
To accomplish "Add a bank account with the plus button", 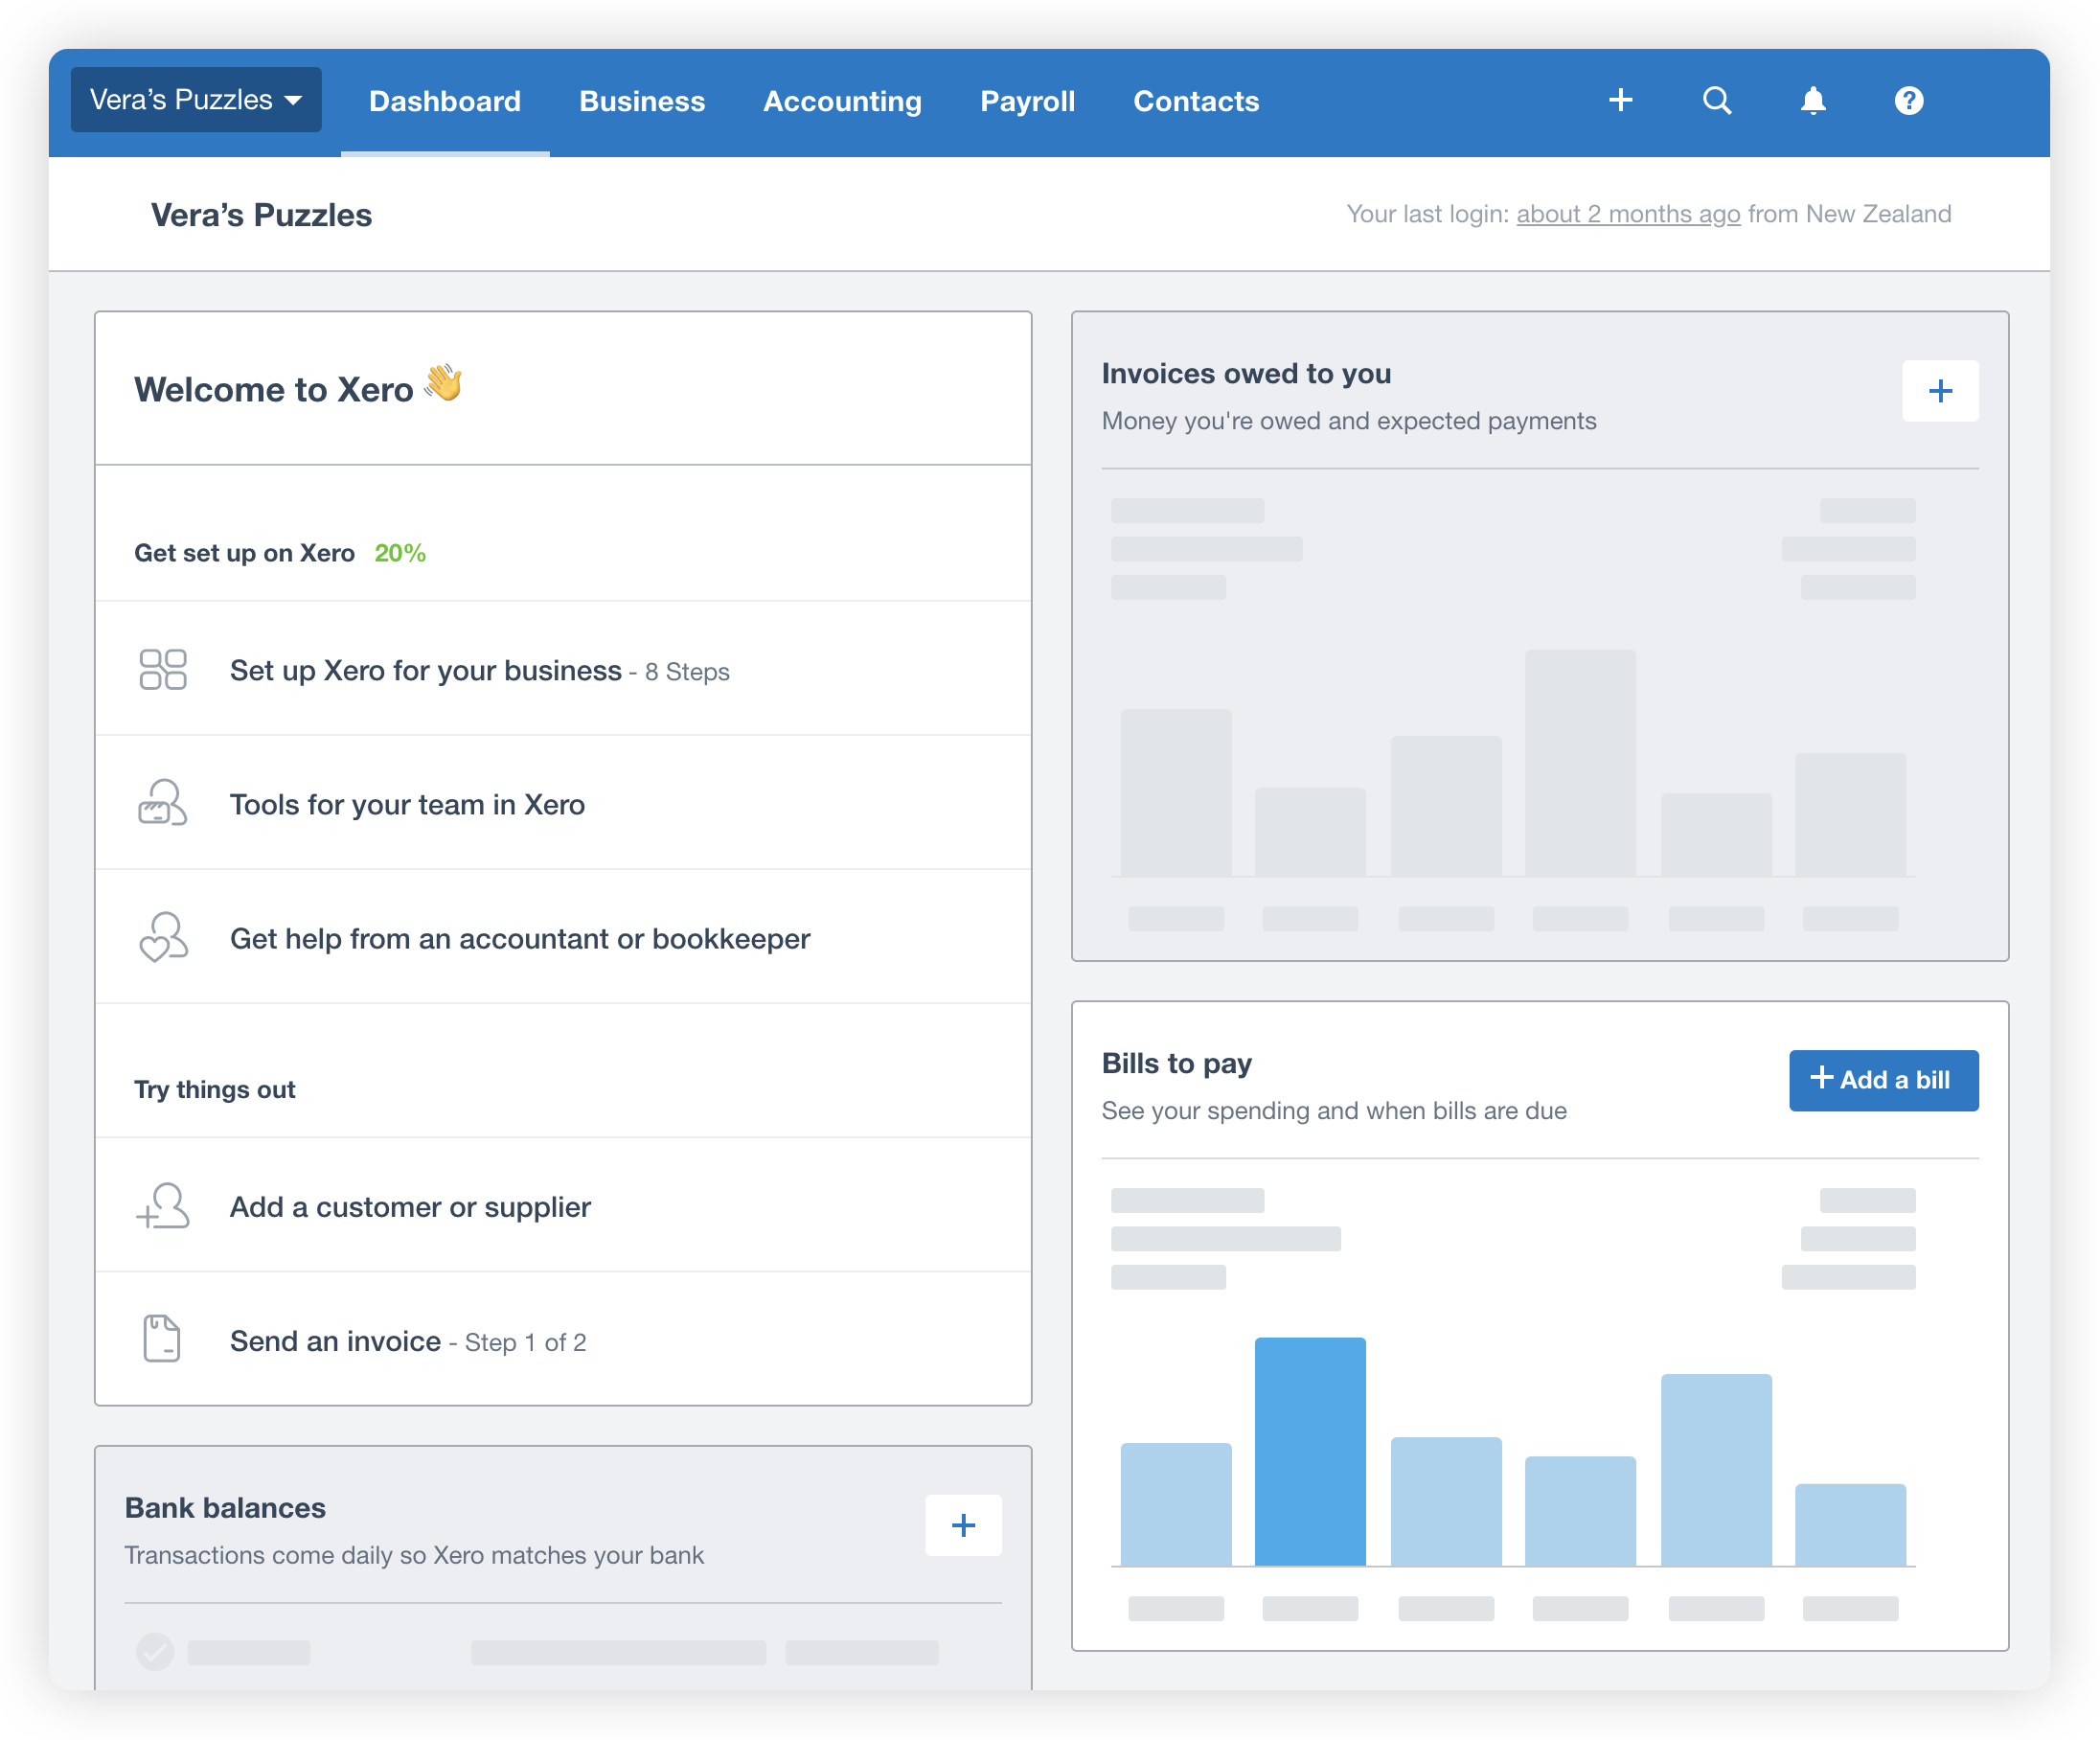I will pyautogui.click(x=963, y=1525).
